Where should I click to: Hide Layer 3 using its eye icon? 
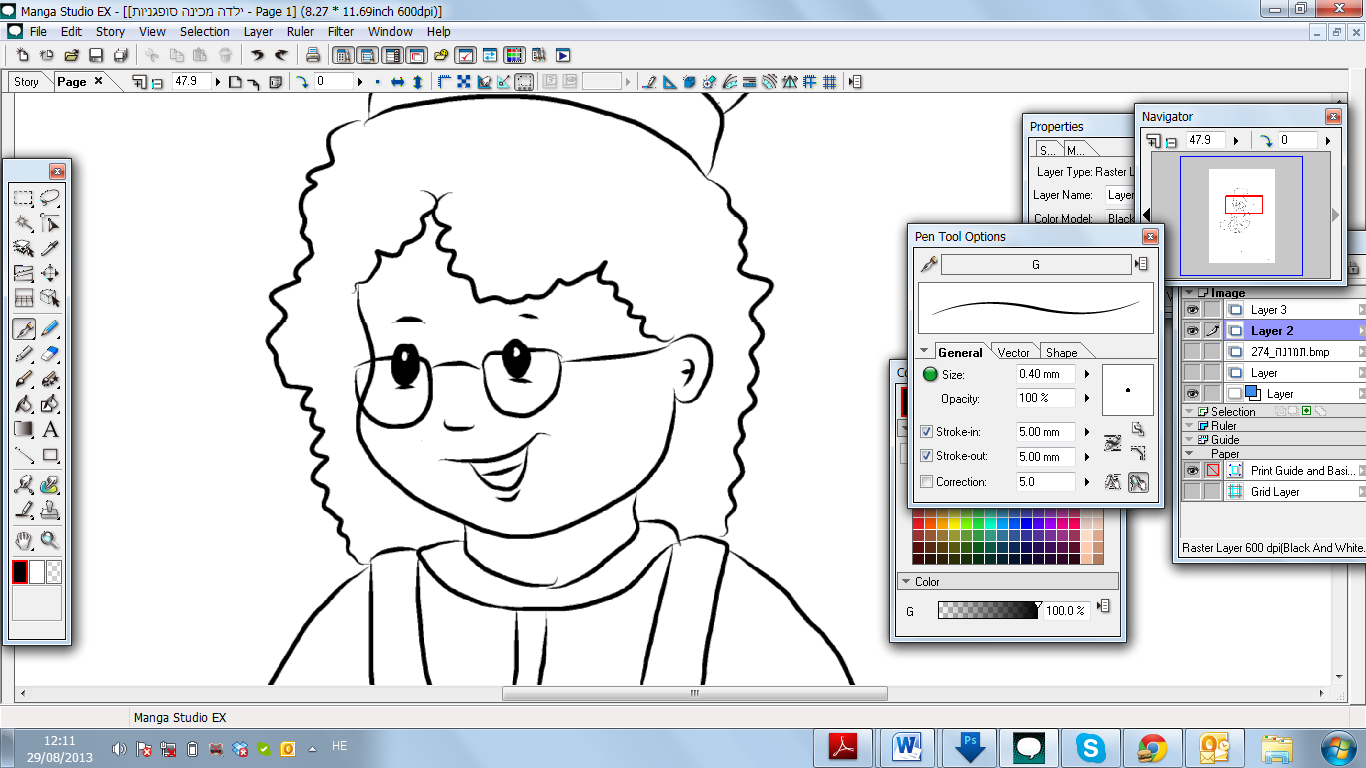[x=1192, y=310]
